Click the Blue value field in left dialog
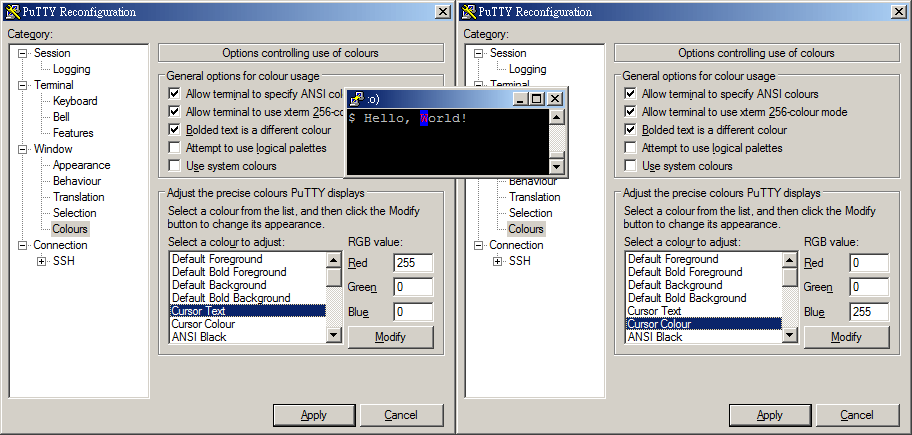The width and height of the screenshot is (912, 435). (413, 312)
